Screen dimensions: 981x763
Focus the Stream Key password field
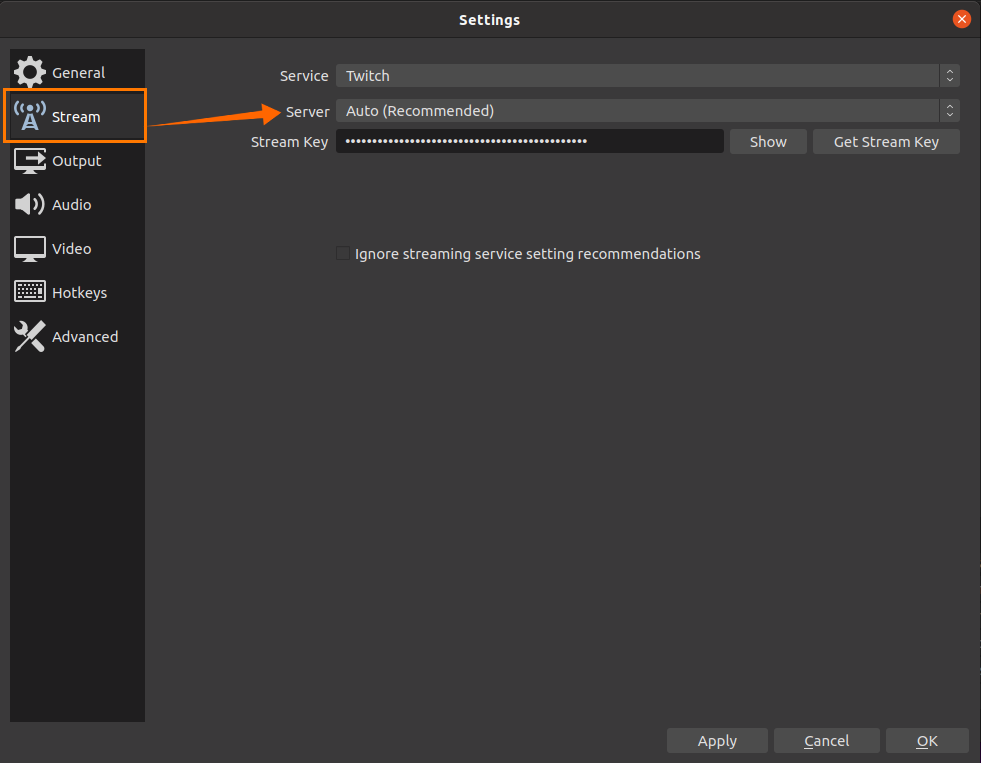click(x=529, y=141)
